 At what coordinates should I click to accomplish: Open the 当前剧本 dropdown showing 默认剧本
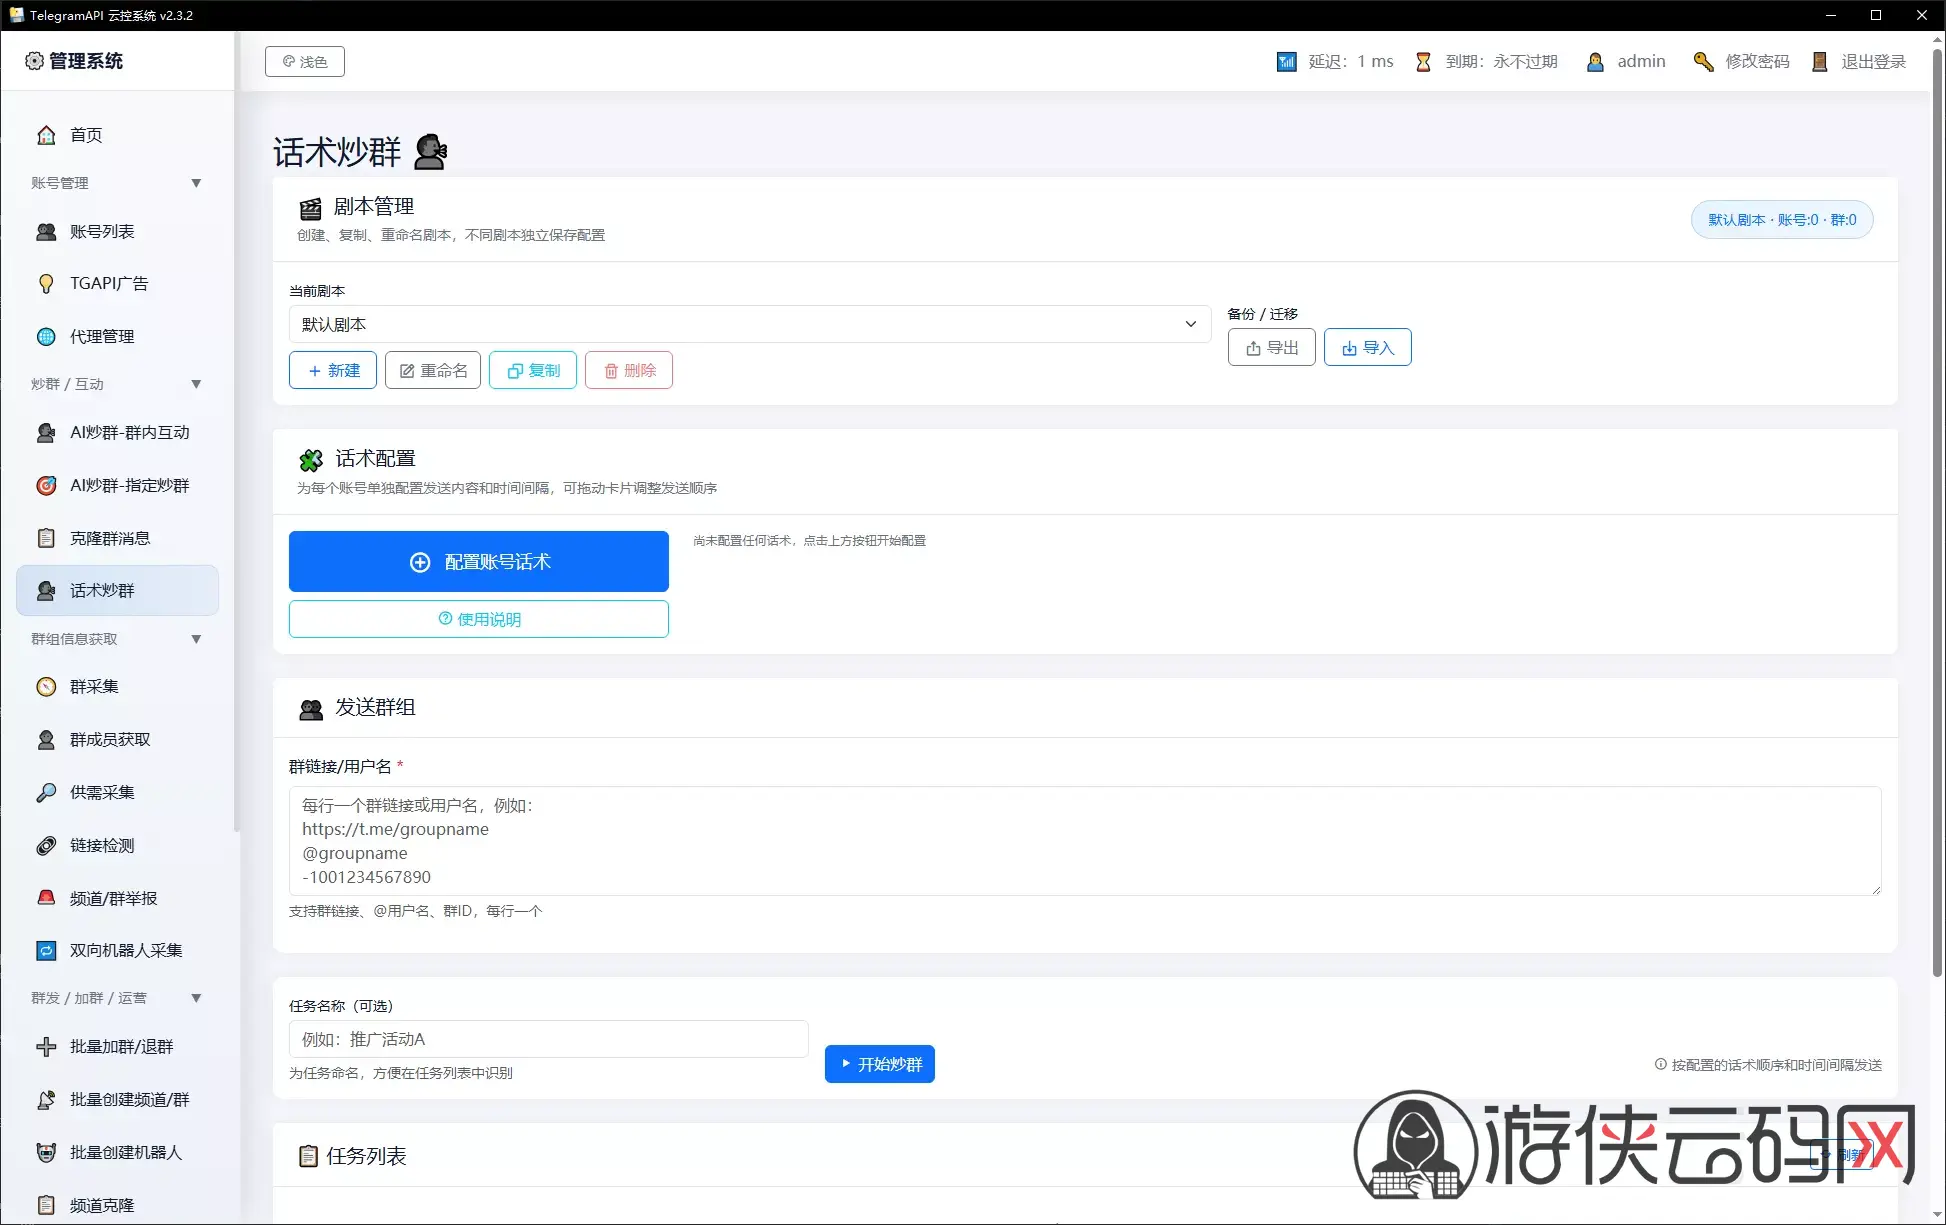[750, 324]
